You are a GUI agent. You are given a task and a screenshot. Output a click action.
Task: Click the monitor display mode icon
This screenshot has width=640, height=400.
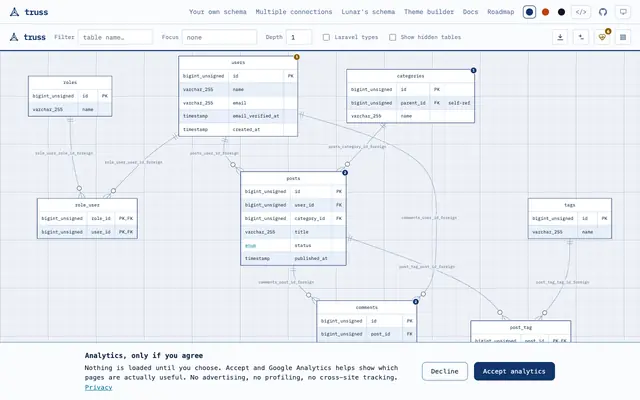623,12
